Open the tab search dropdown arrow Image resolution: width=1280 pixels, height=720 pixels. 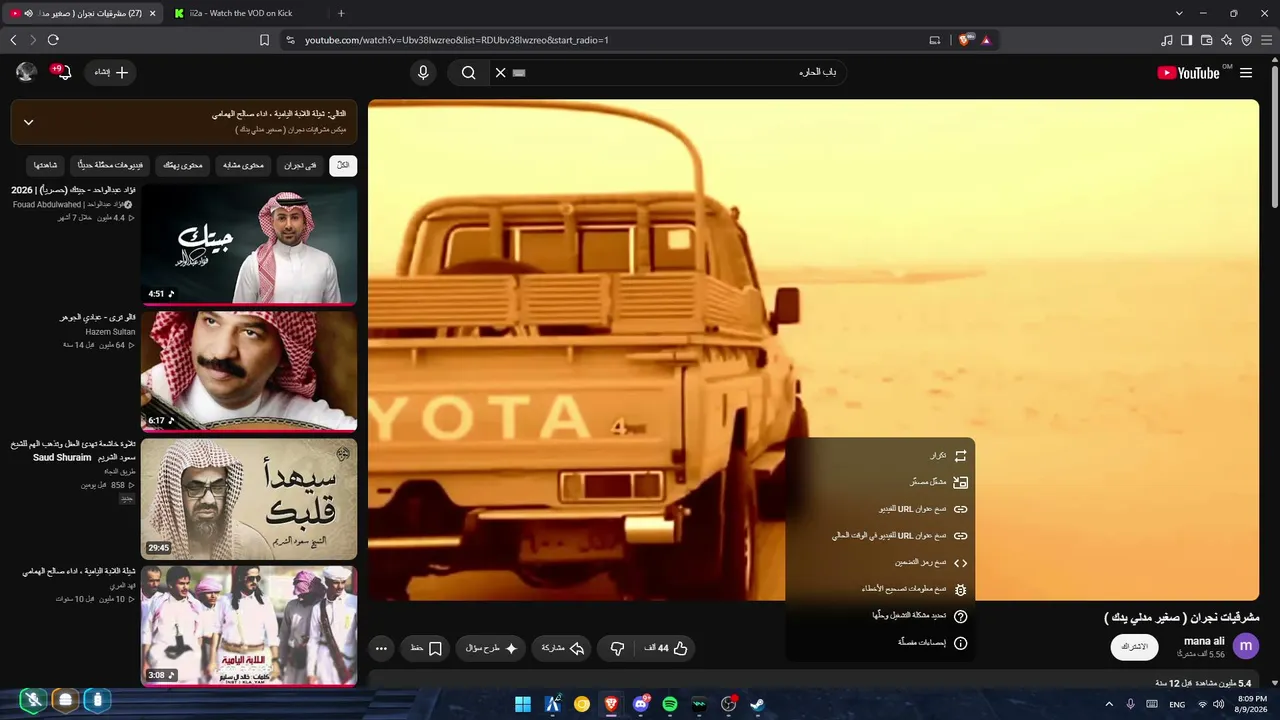click(1179, 13)
